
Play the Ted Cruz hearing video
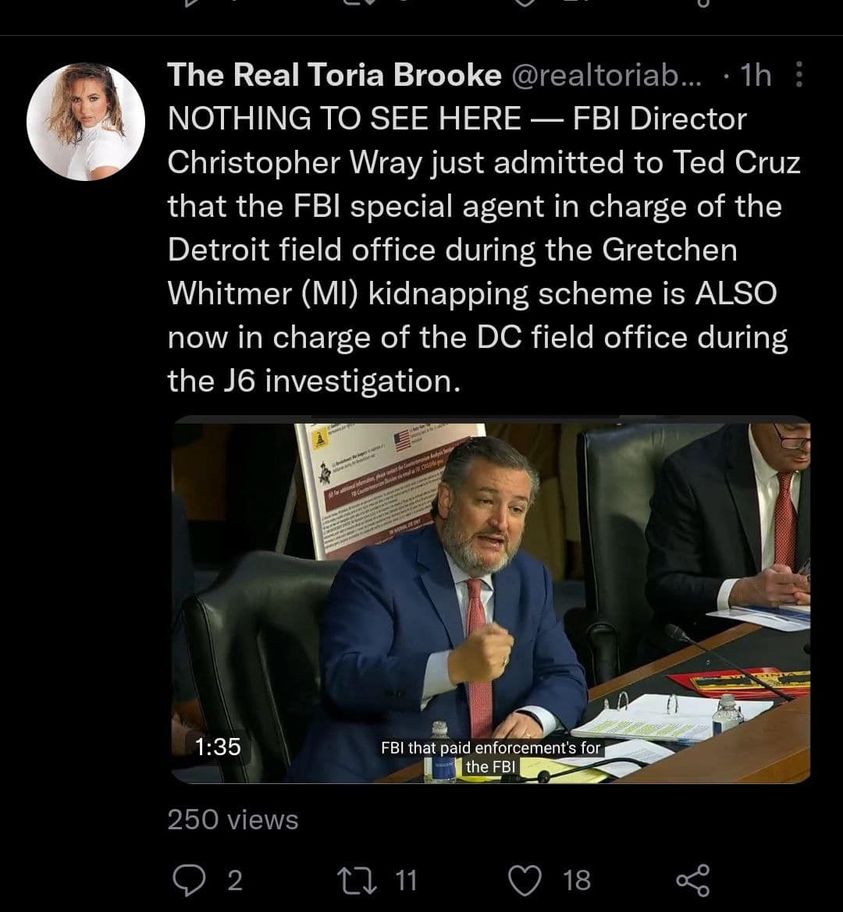click(490, 600)
